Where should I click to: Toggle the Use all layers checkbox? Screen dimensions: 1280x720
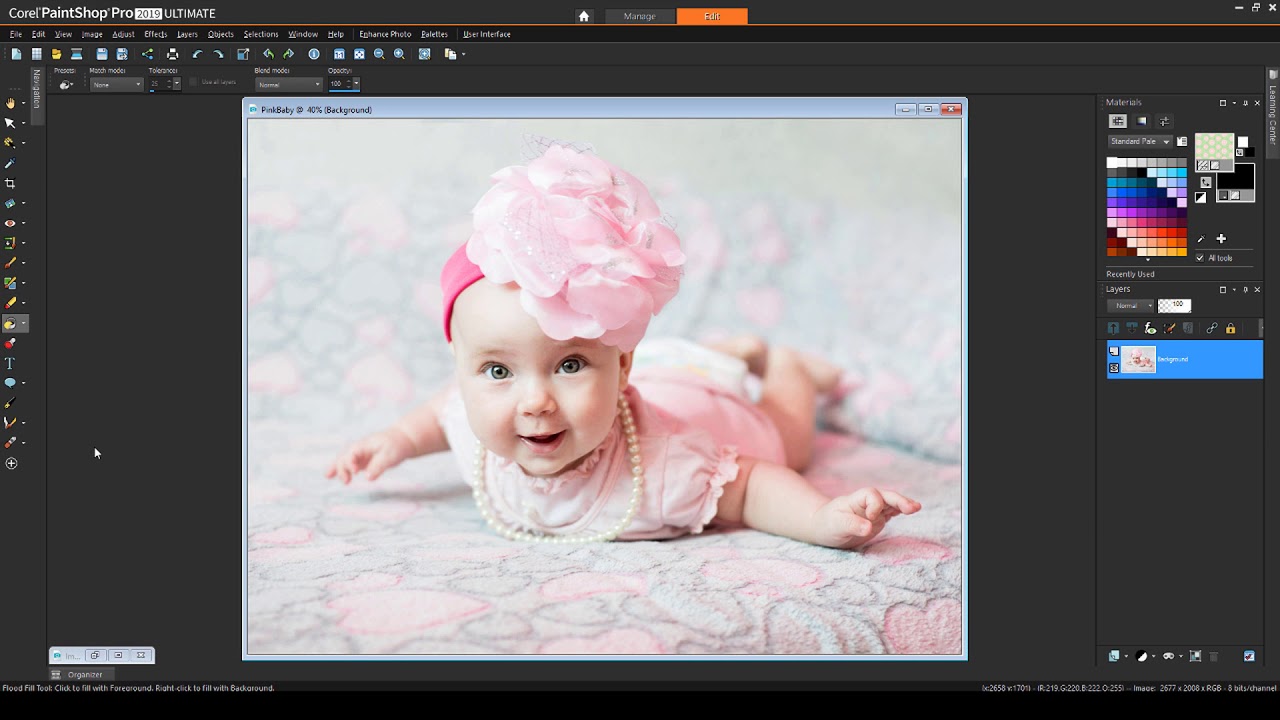point(193,82)
